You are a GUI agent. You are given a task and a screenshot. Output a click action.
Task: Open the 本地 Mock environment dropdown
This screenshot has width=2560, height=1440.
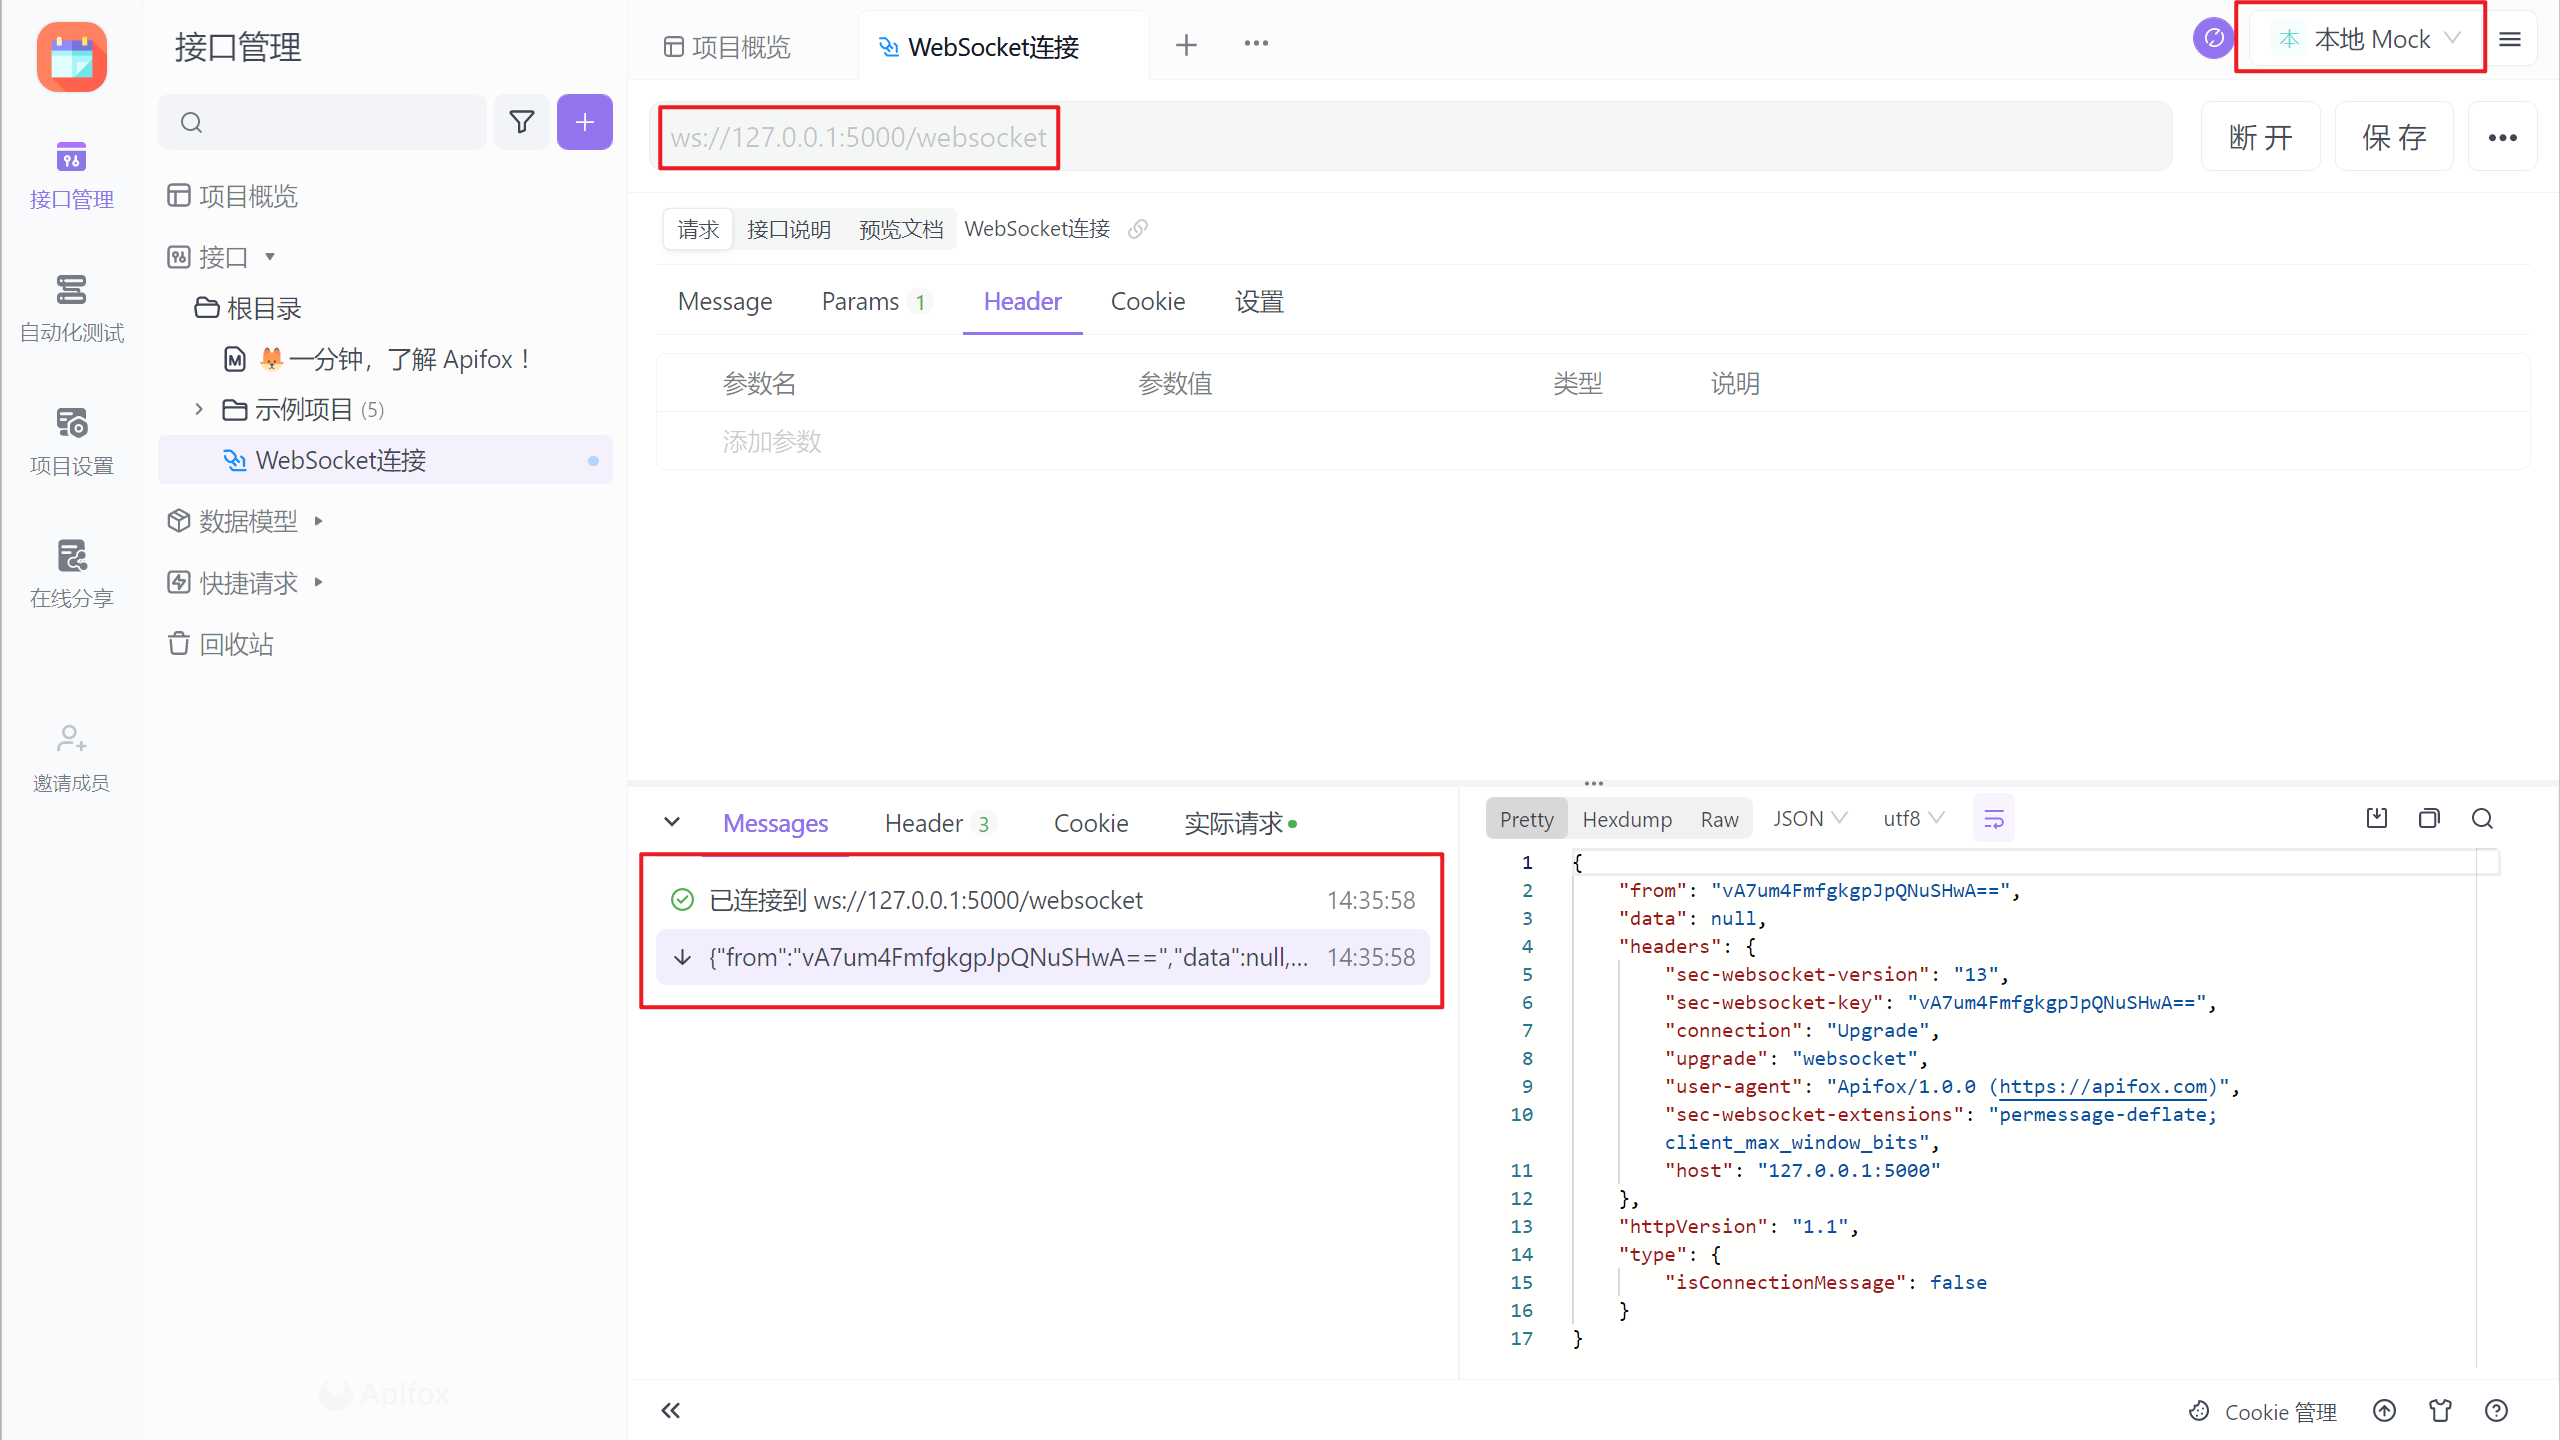[x=2361, y=38]
